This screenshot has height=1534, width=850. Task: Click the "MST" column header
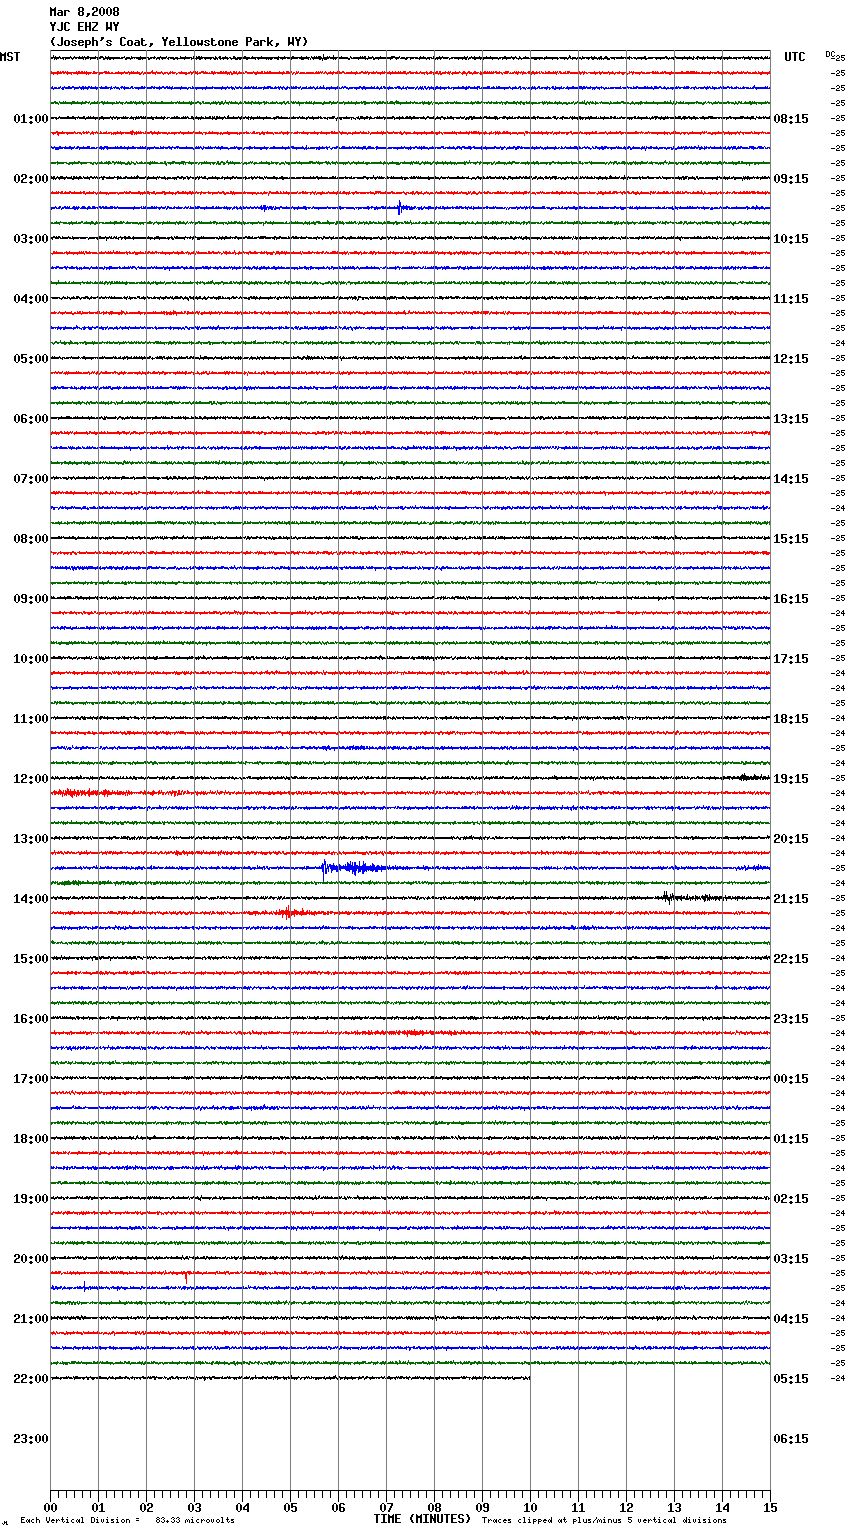coord(10,57)
